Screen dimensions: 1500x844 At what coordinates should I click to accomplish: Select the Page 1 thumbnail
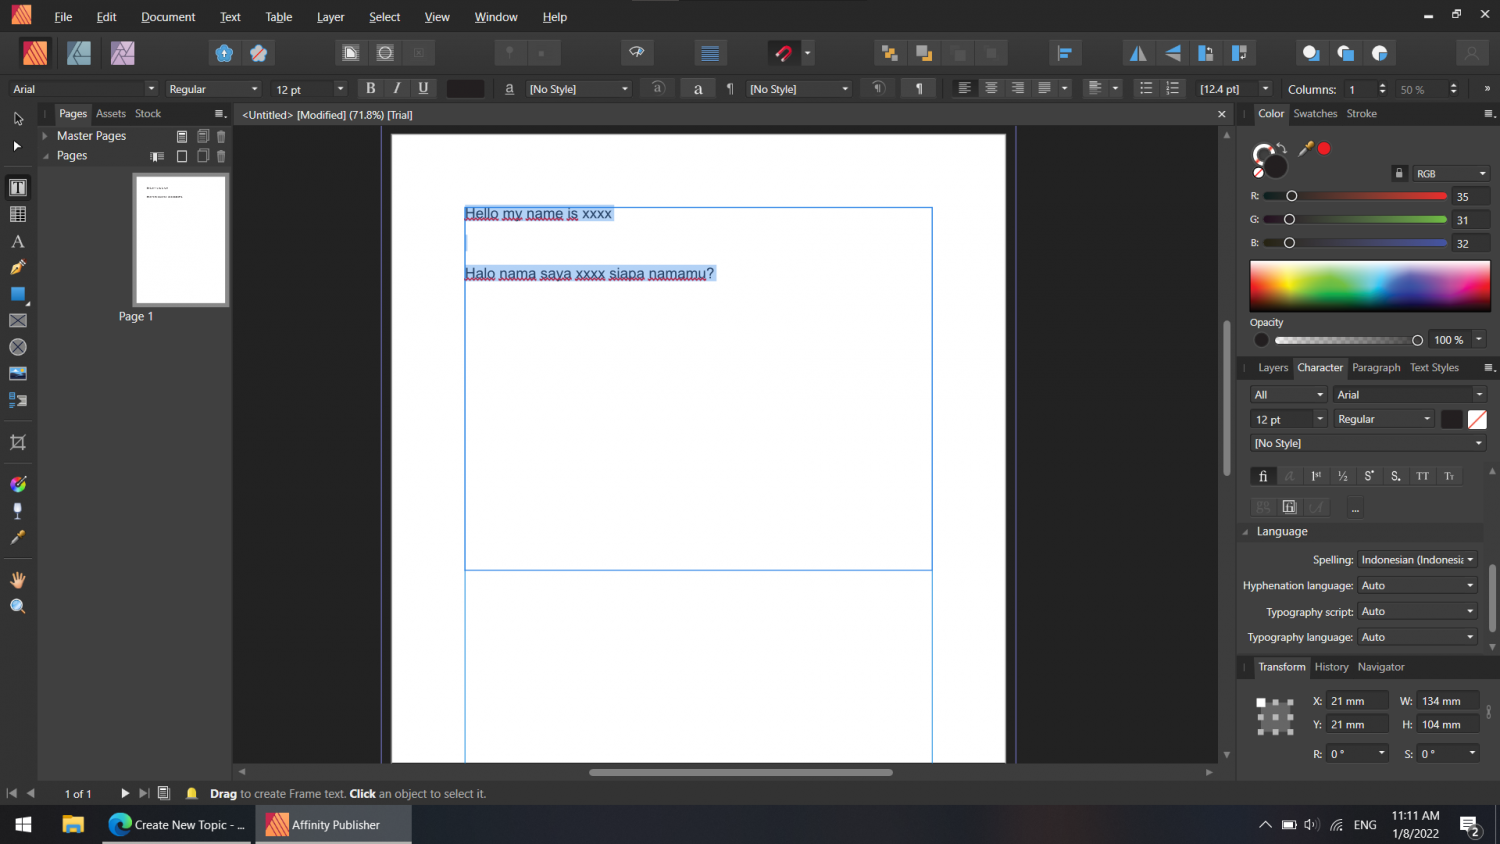[x=180, y=239]
